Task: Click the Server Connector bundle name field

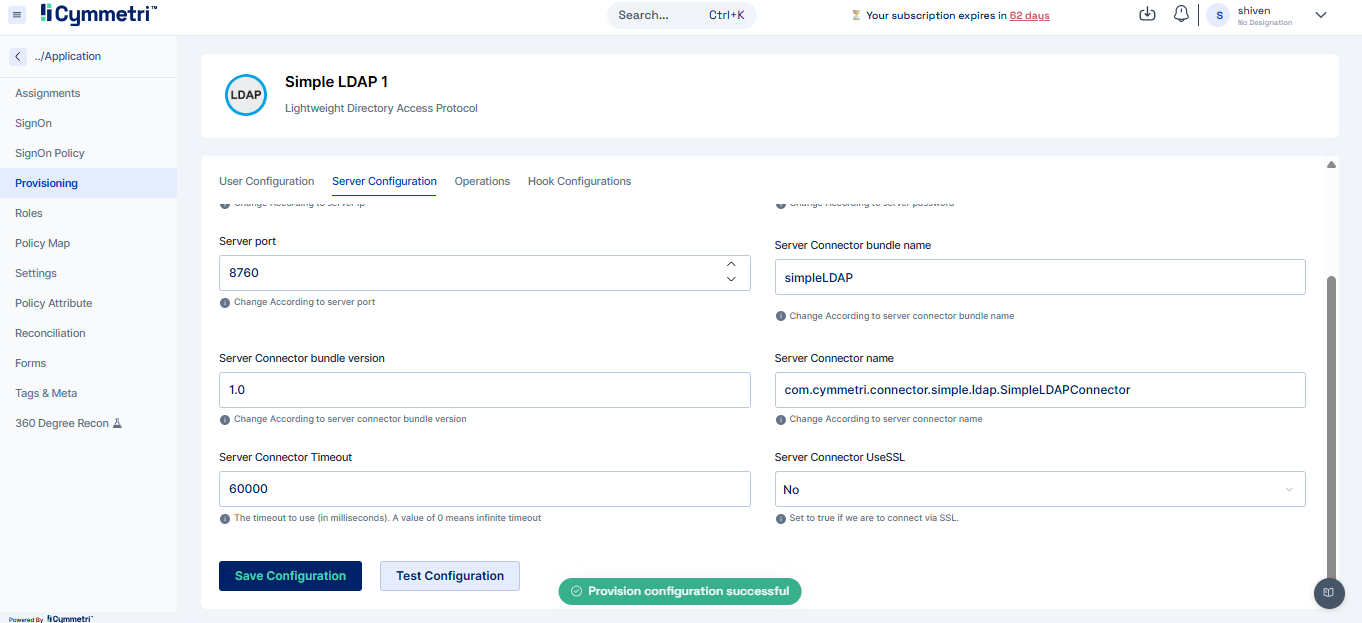Action: [1040, 277]
